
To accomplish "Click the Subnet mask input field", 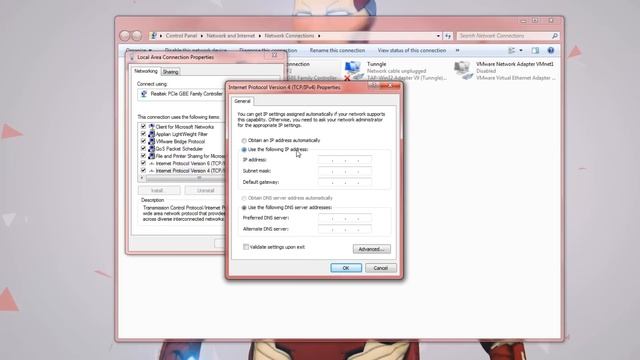I will tap(345, 171).
